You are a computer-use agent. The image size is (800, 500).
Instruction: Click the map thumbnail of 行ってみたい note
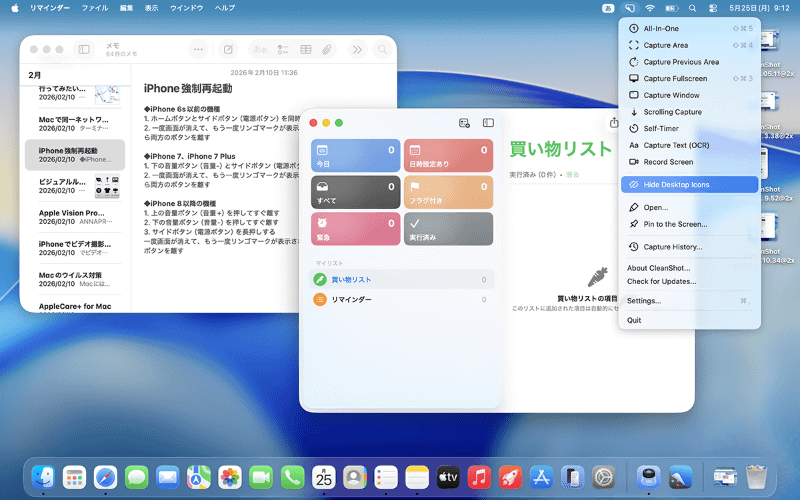coord(107,95)
